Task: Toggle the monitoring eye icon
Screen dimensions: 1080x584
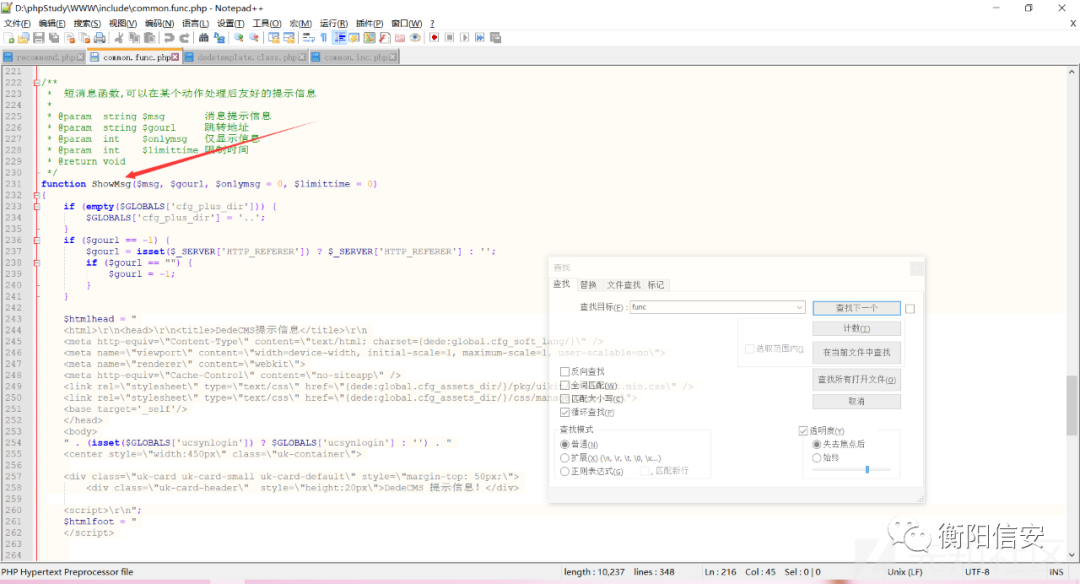Action: tap(415, 38)
